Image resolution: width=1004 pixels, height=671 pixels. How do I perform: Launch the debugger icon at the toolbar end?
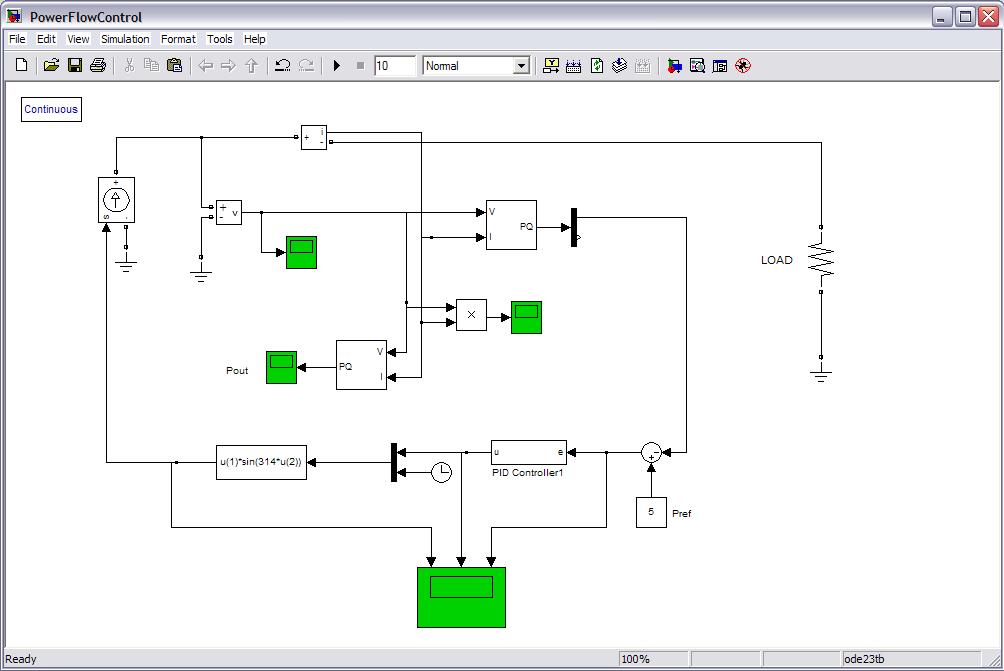tap(742, 66)
